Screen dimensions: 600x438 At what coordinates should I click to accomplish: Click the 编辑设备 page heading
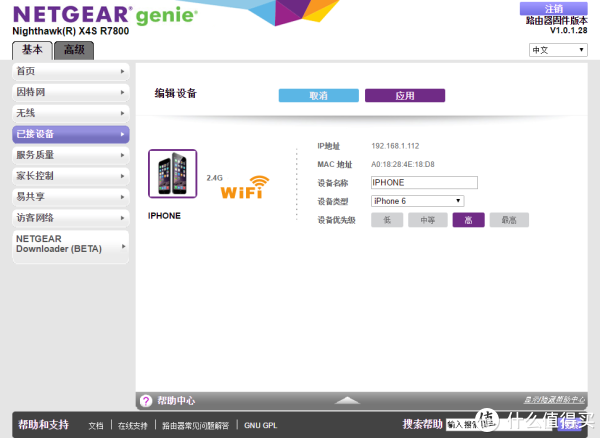tap(176, 93)
